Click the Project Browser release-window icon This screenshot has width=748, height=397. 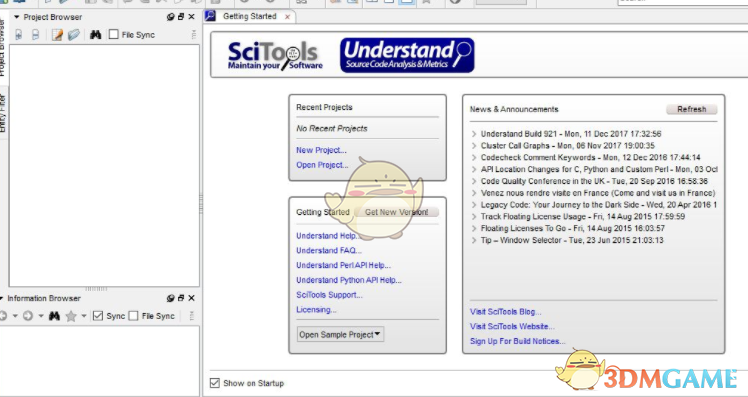[170, 17]
